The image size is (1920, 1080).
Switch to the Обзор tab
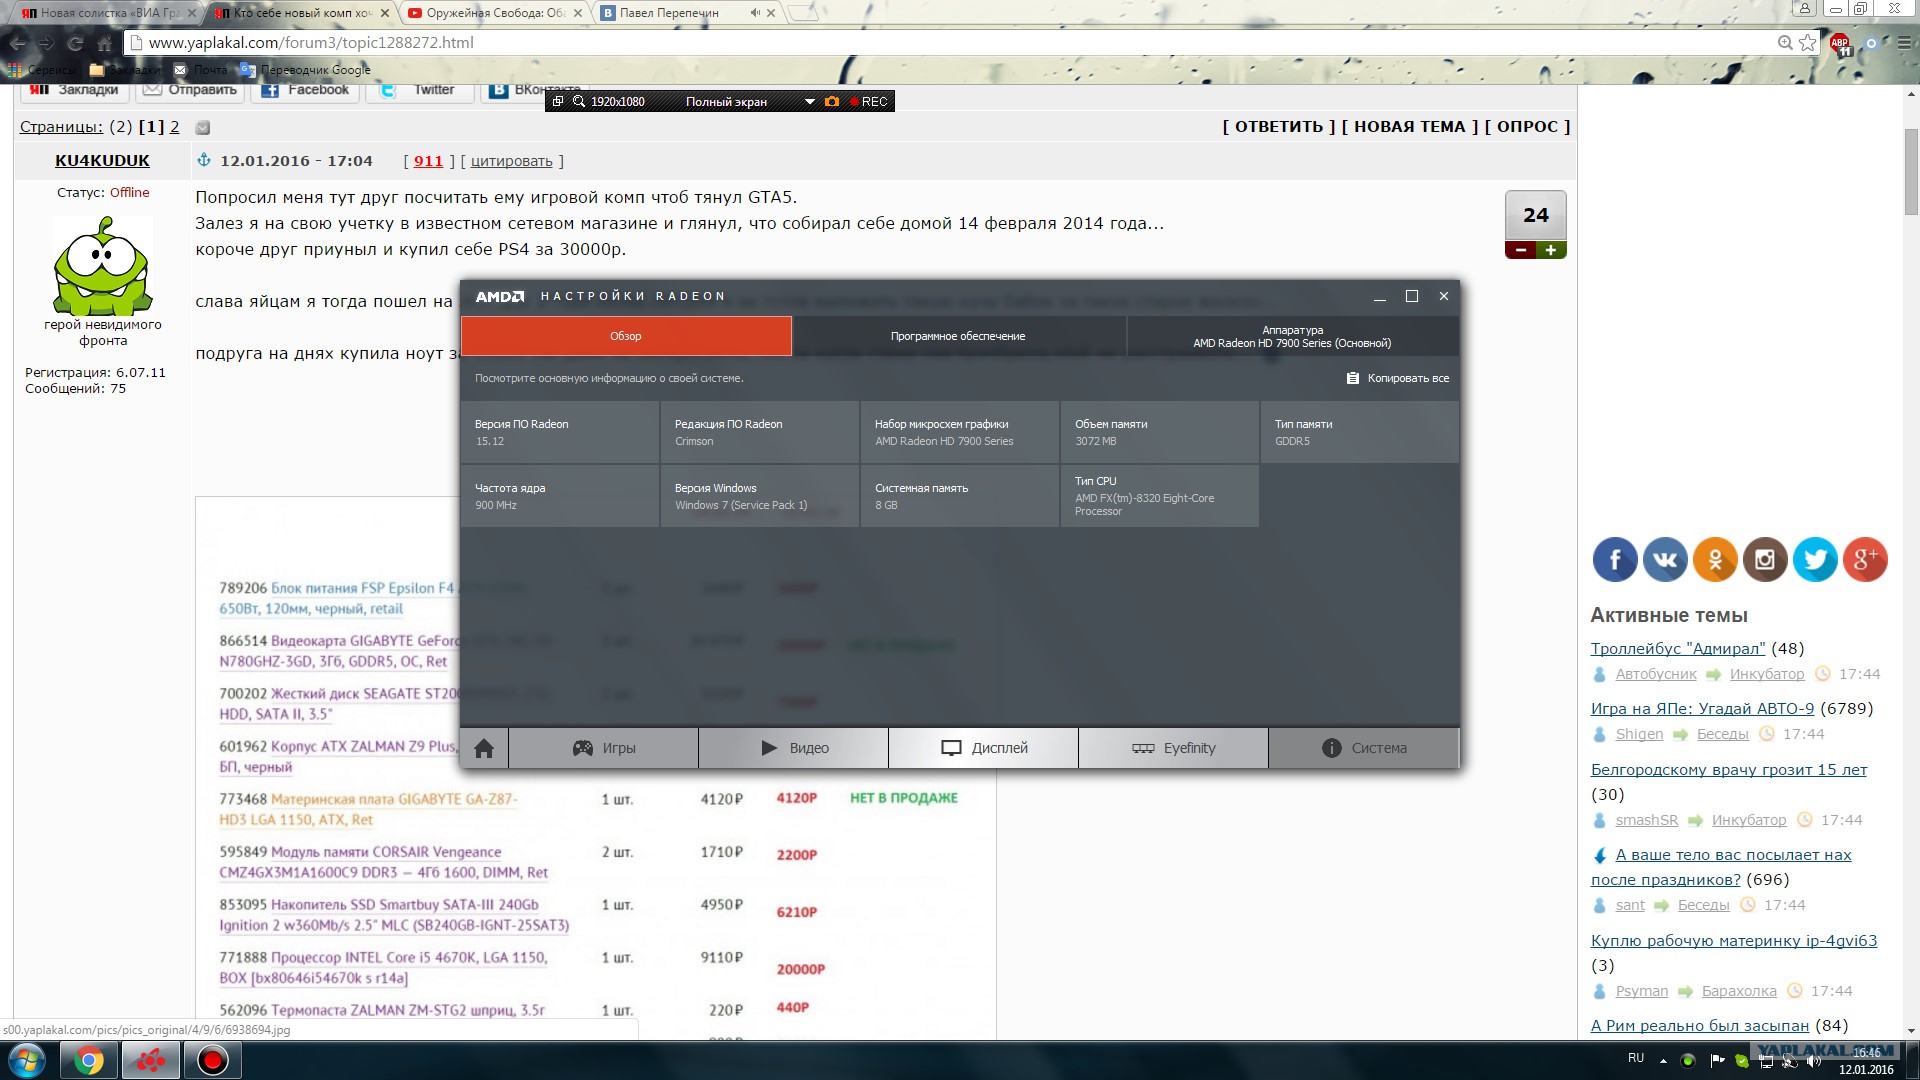(x=626, y=336)
